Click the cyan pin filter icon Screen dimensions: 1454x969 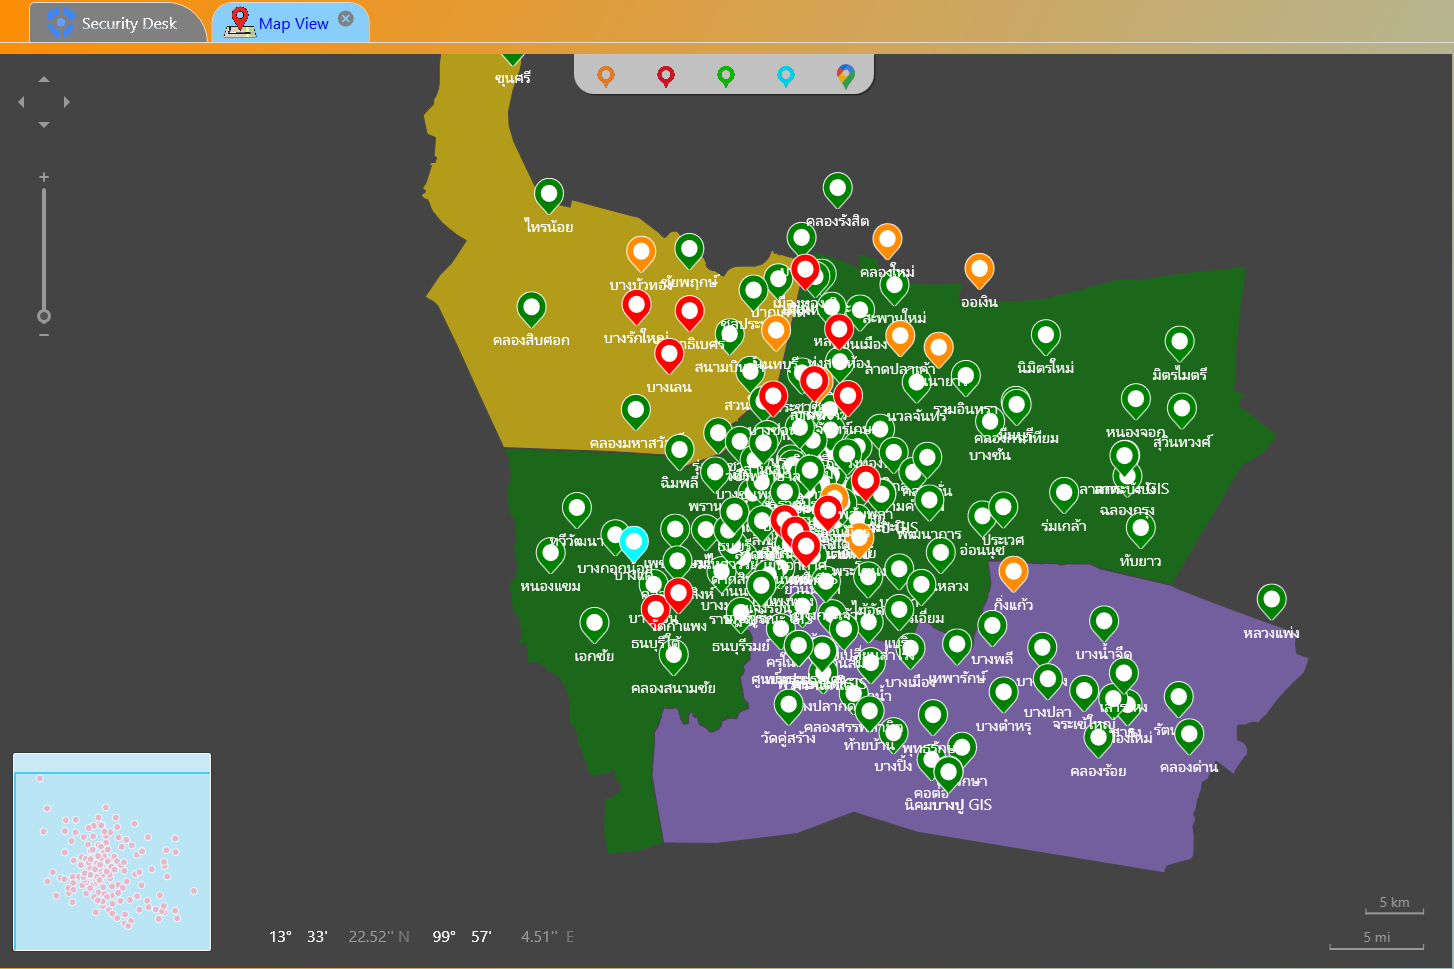786,75
